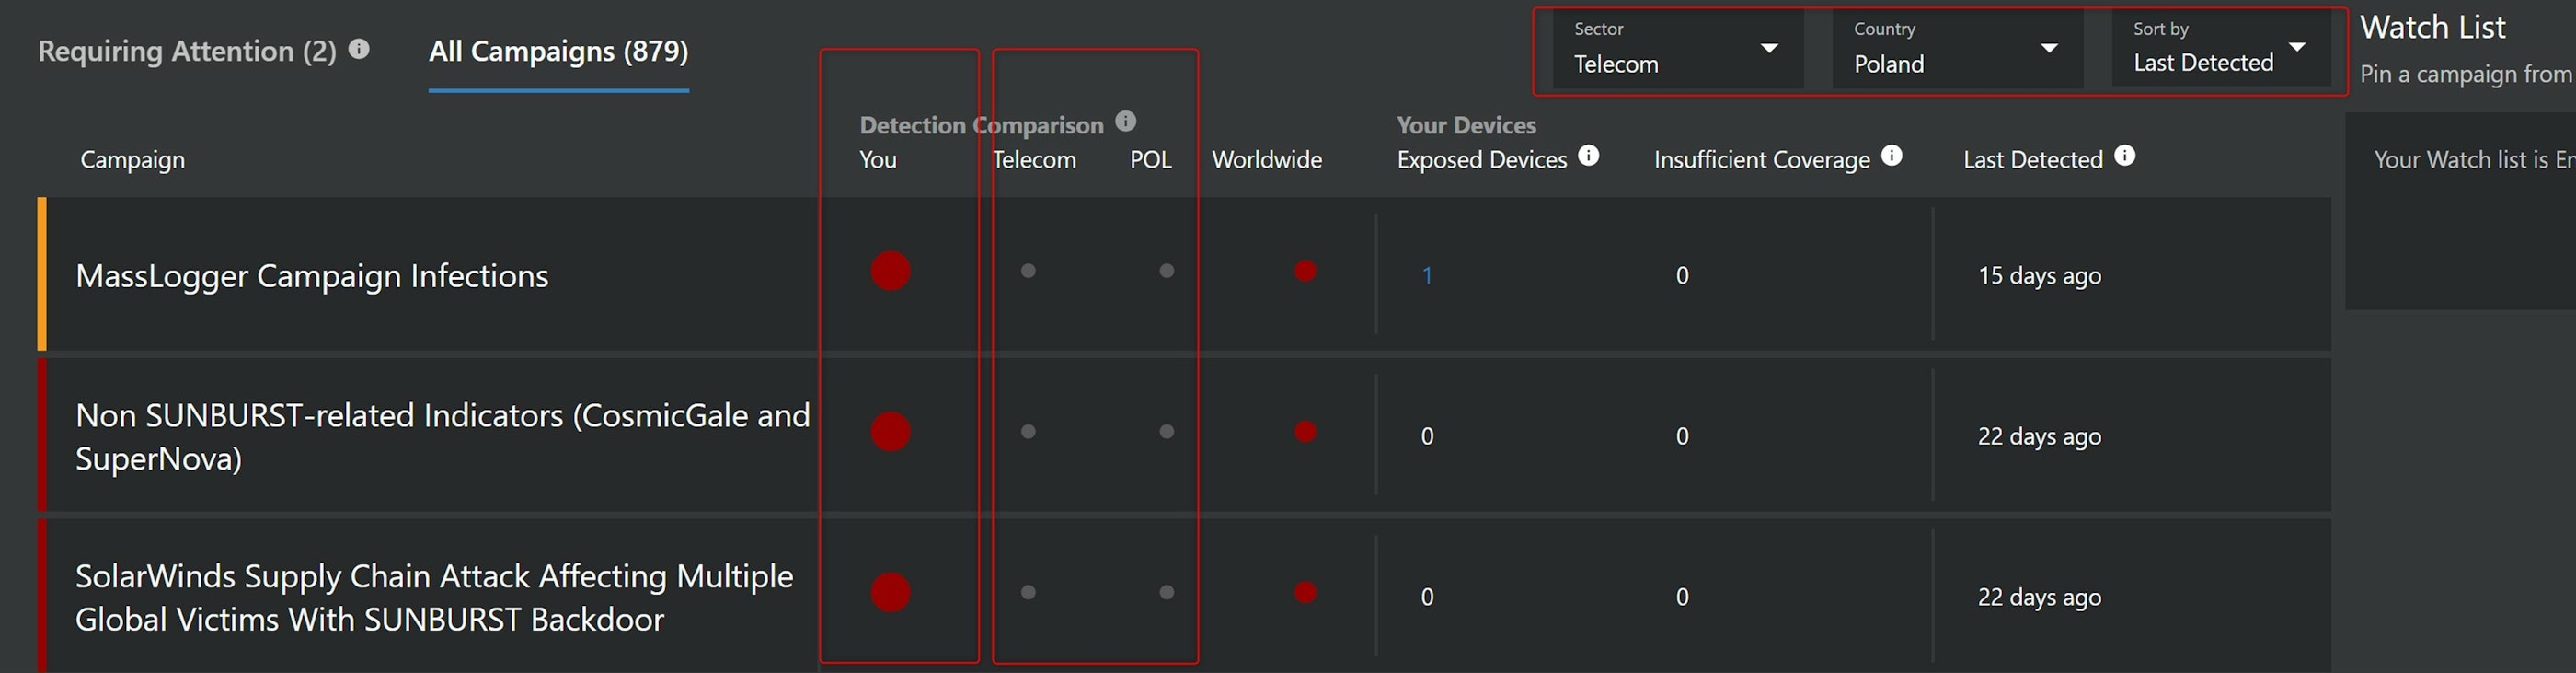This screenshot has width=2576, height=673.
Task: Click Insufficient Coverage info icon
Action: [x=1891, y=156]
